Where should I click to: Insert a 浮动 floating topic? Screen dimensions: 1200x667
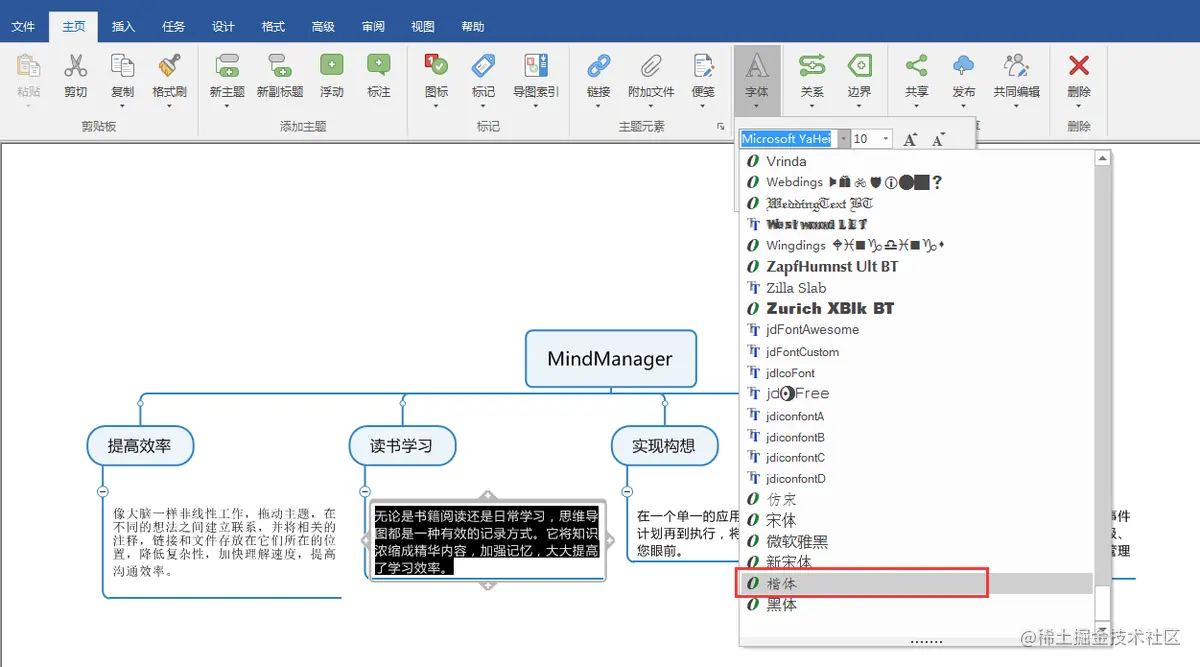click(331, 66)
